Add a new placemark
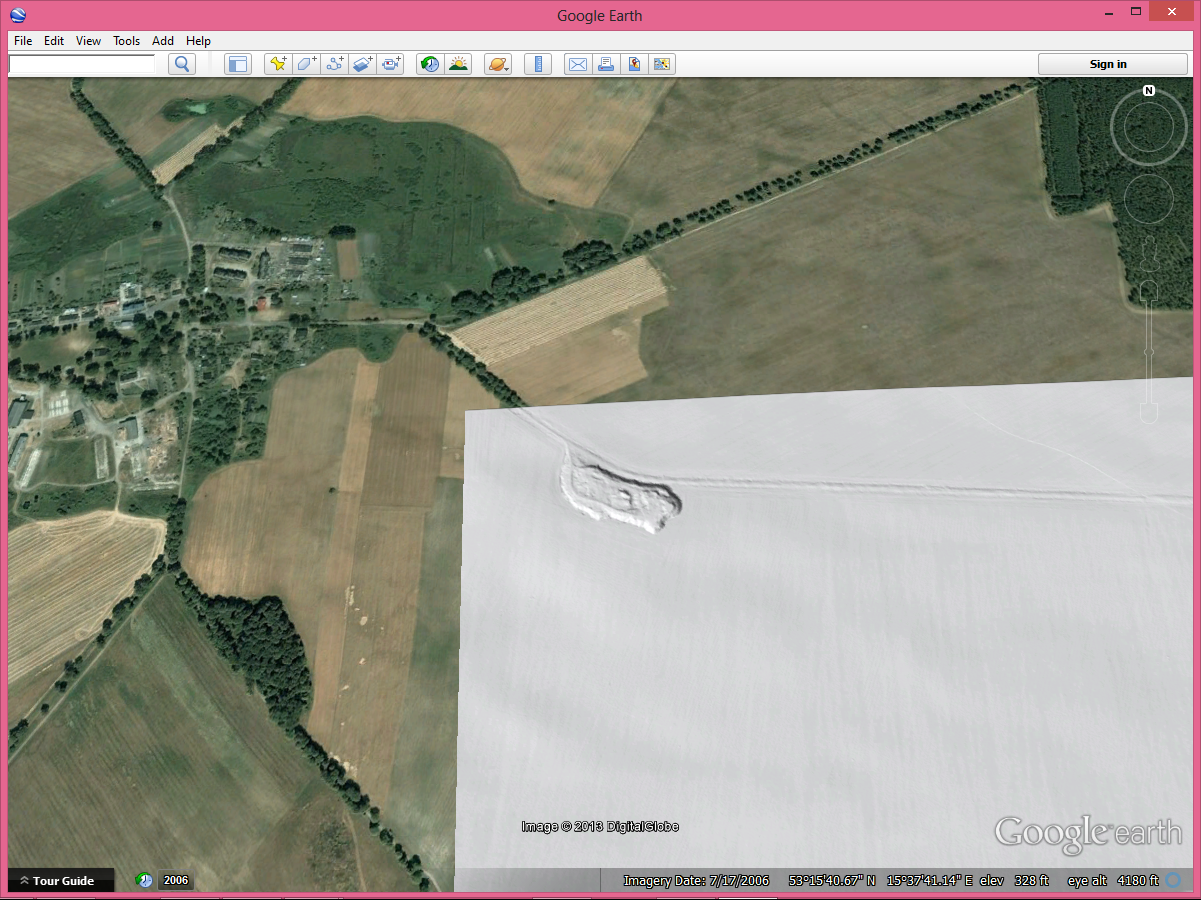Viewport: 1201px width, 900px height. pos(277,64)
